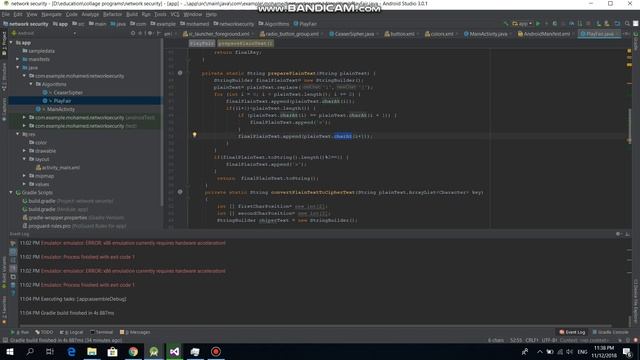Expand the drawable folder

pyautogui.click(x=24, y=151)
